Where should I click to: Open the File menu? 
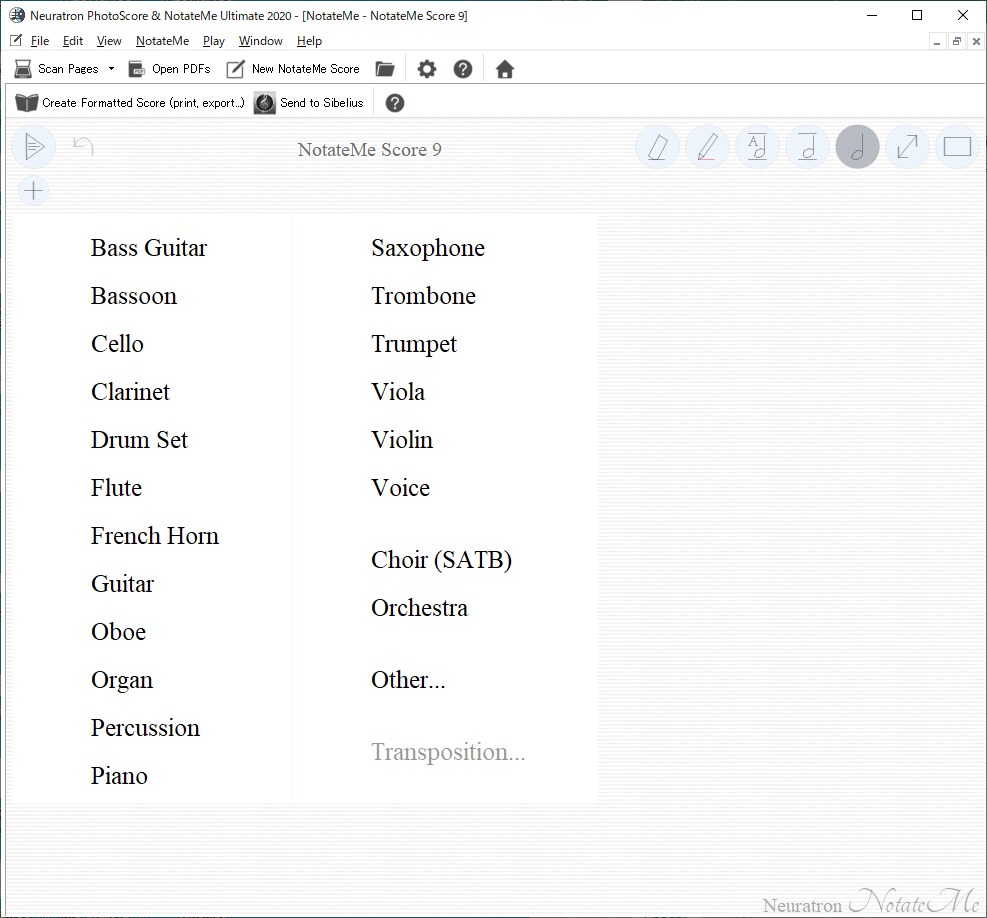(x=40, y=41)
